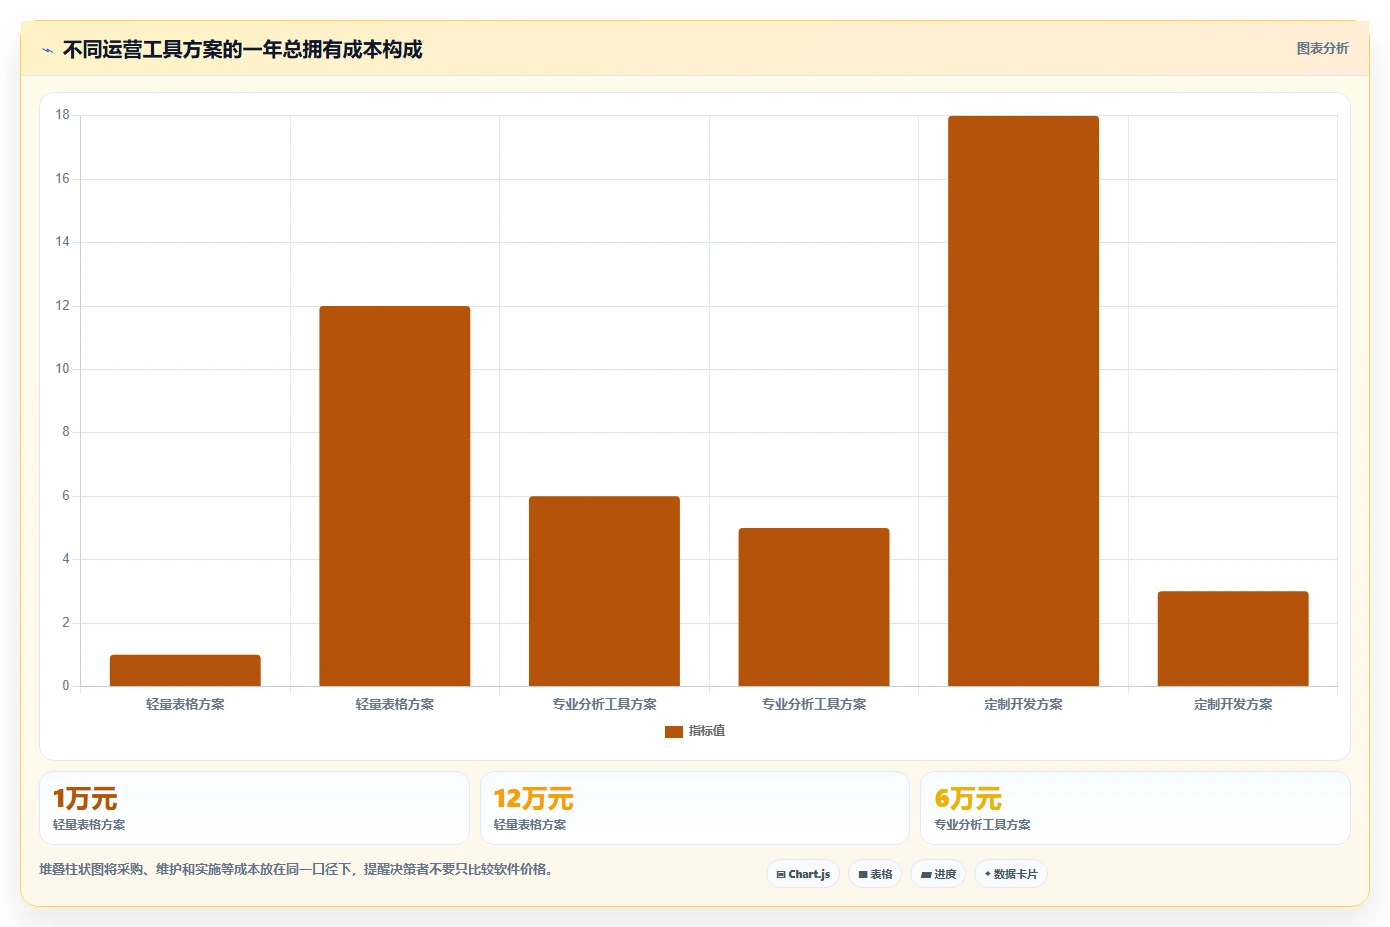Click the x-axis label under the 18 bar

[1023, 704]
